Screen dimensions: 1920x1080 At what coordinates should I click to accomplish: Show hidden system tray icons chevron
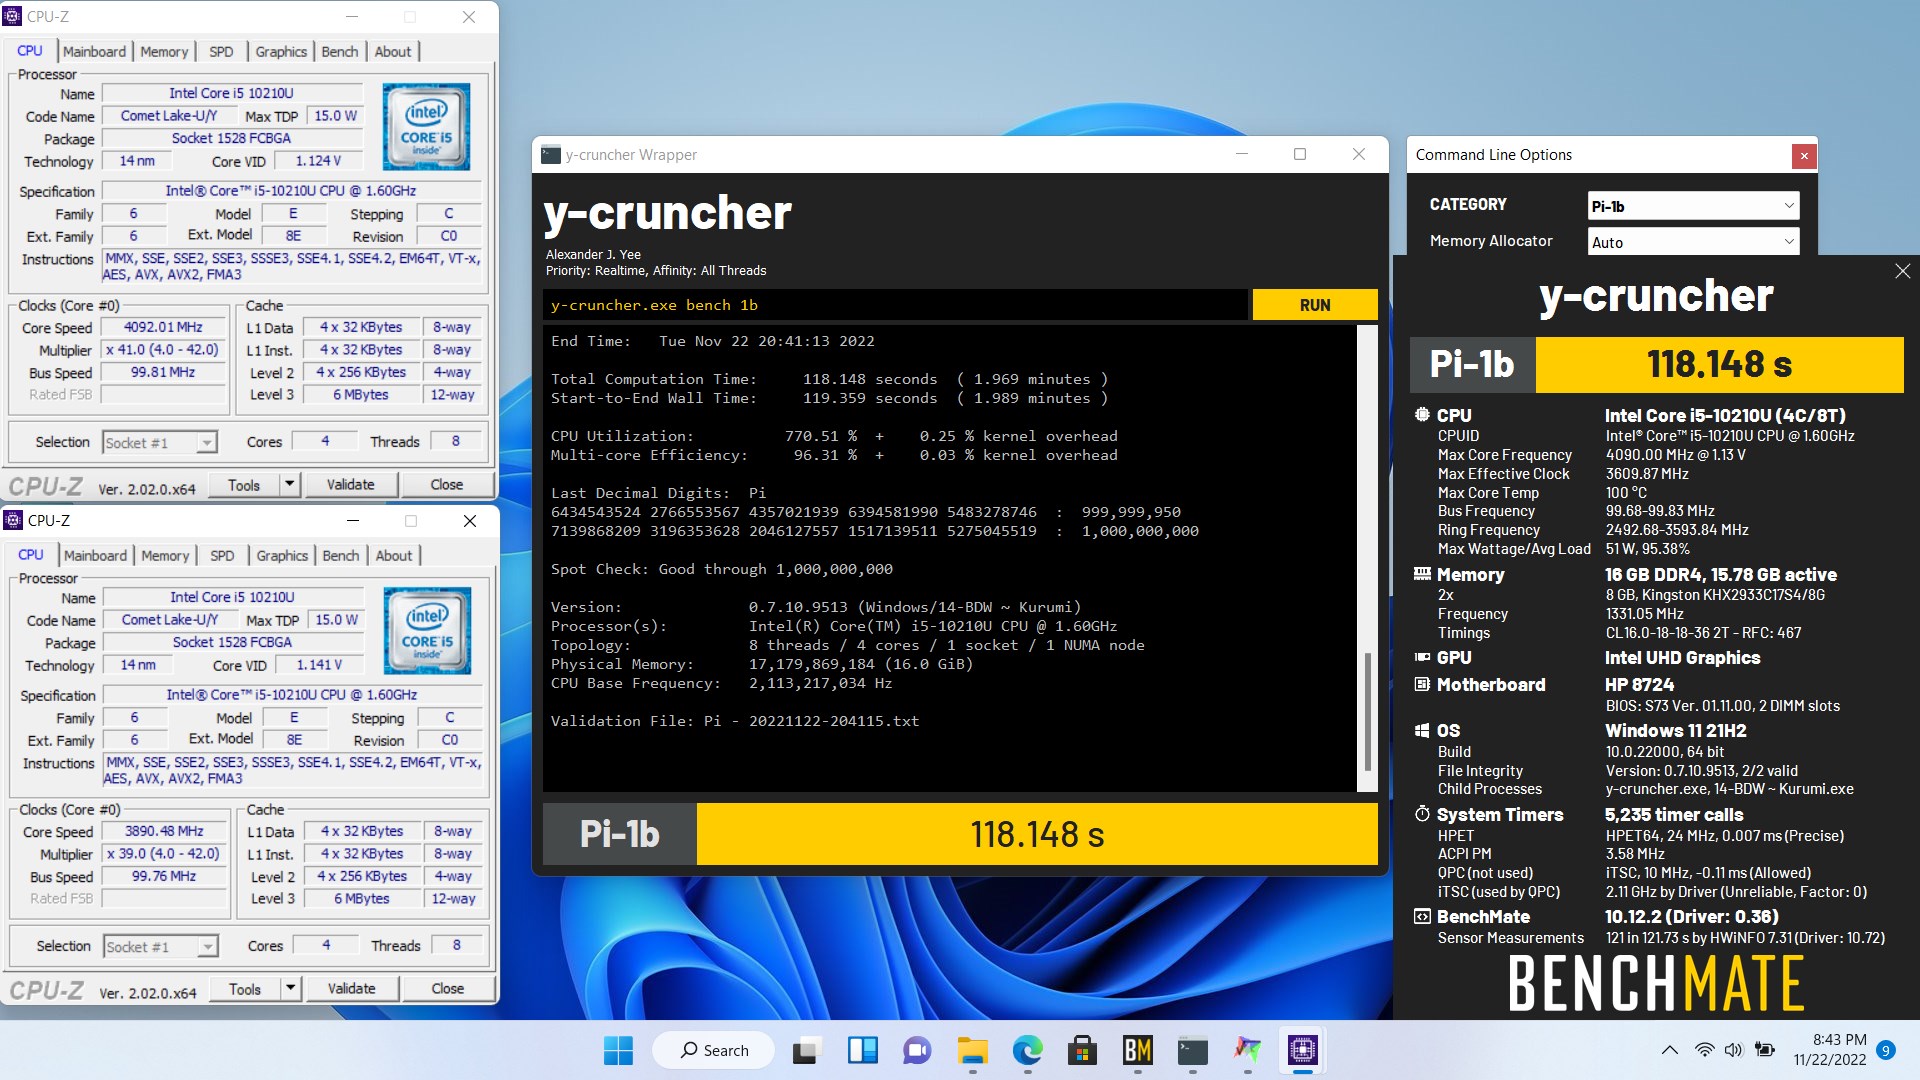[1669, 1050]
